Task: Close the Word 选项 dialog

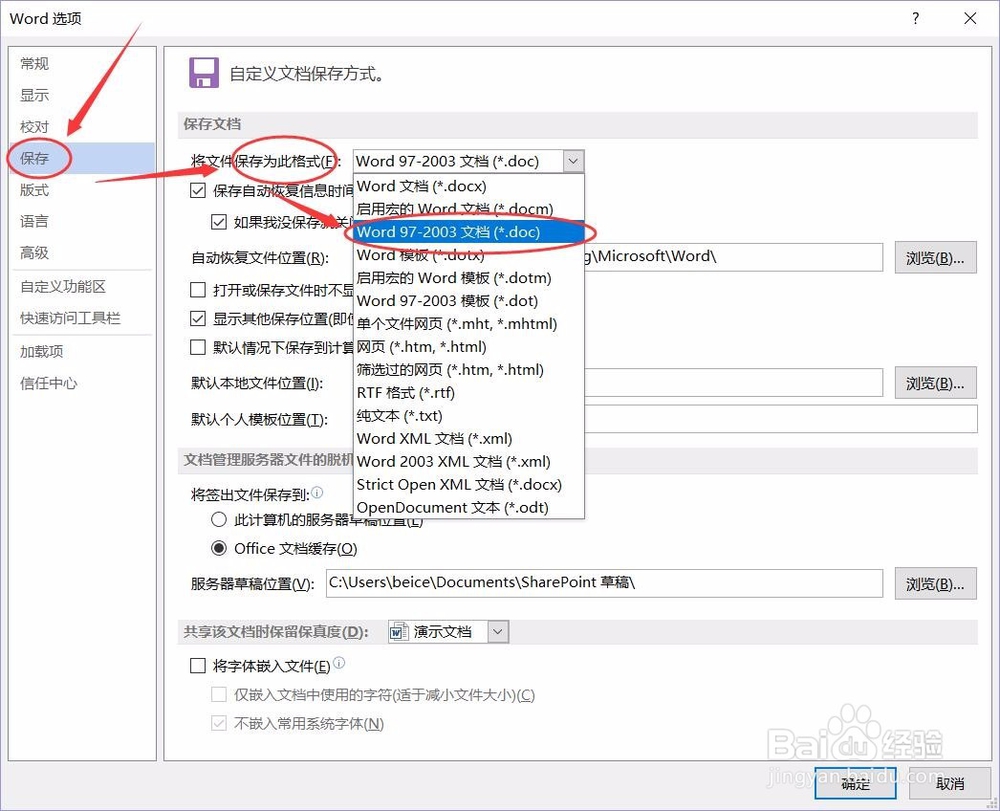Action: (x=970, y=18)
